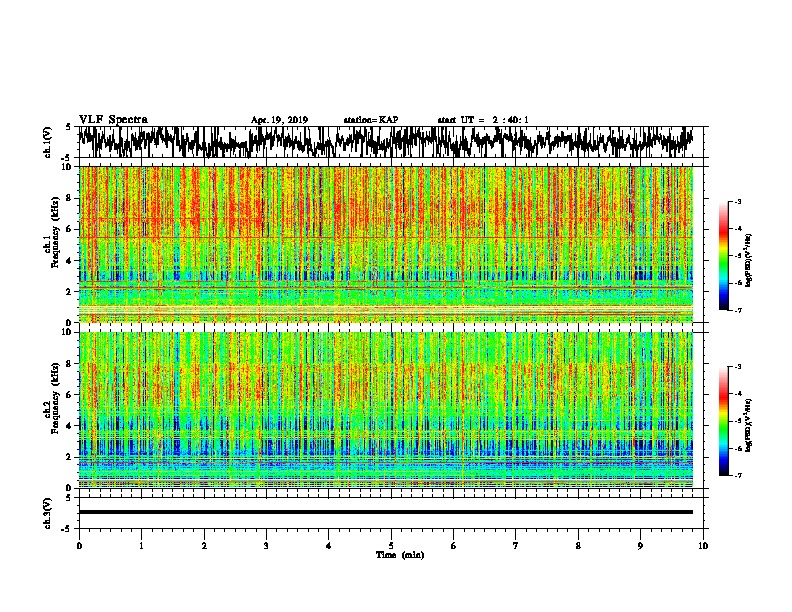Click the ch.1 spectrogram plot area
The image size is (792, 612).
point(386,244)
